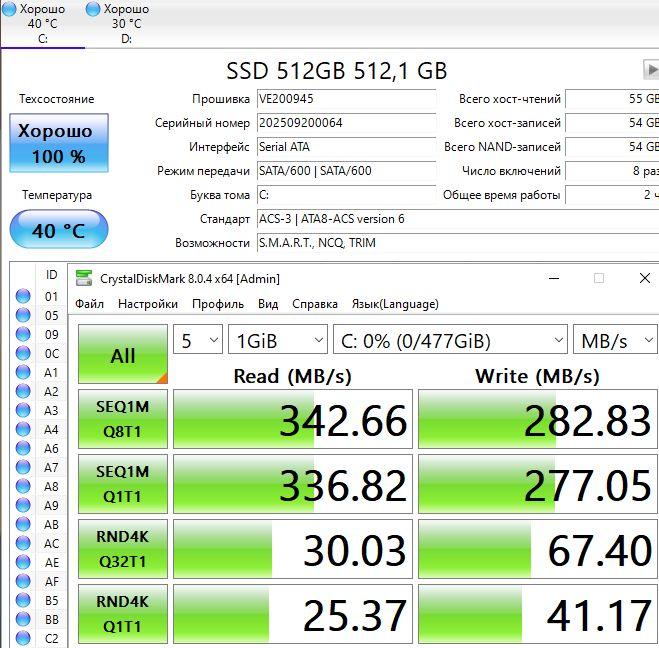Click the next-disk arrow beside the SSD title

click(649, 69)
